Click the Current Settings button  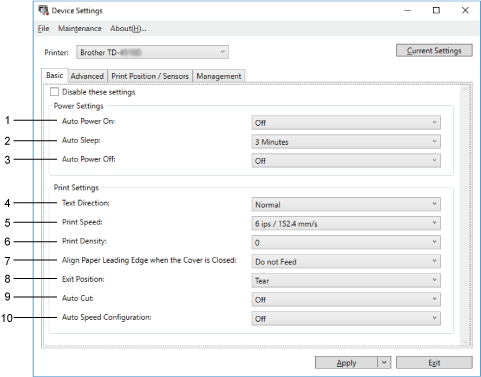434,51
